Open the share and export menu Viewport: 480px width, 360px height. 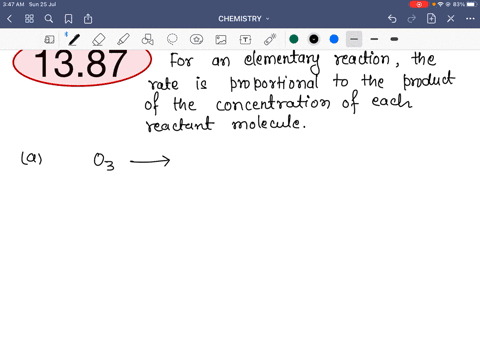(88, 19)
